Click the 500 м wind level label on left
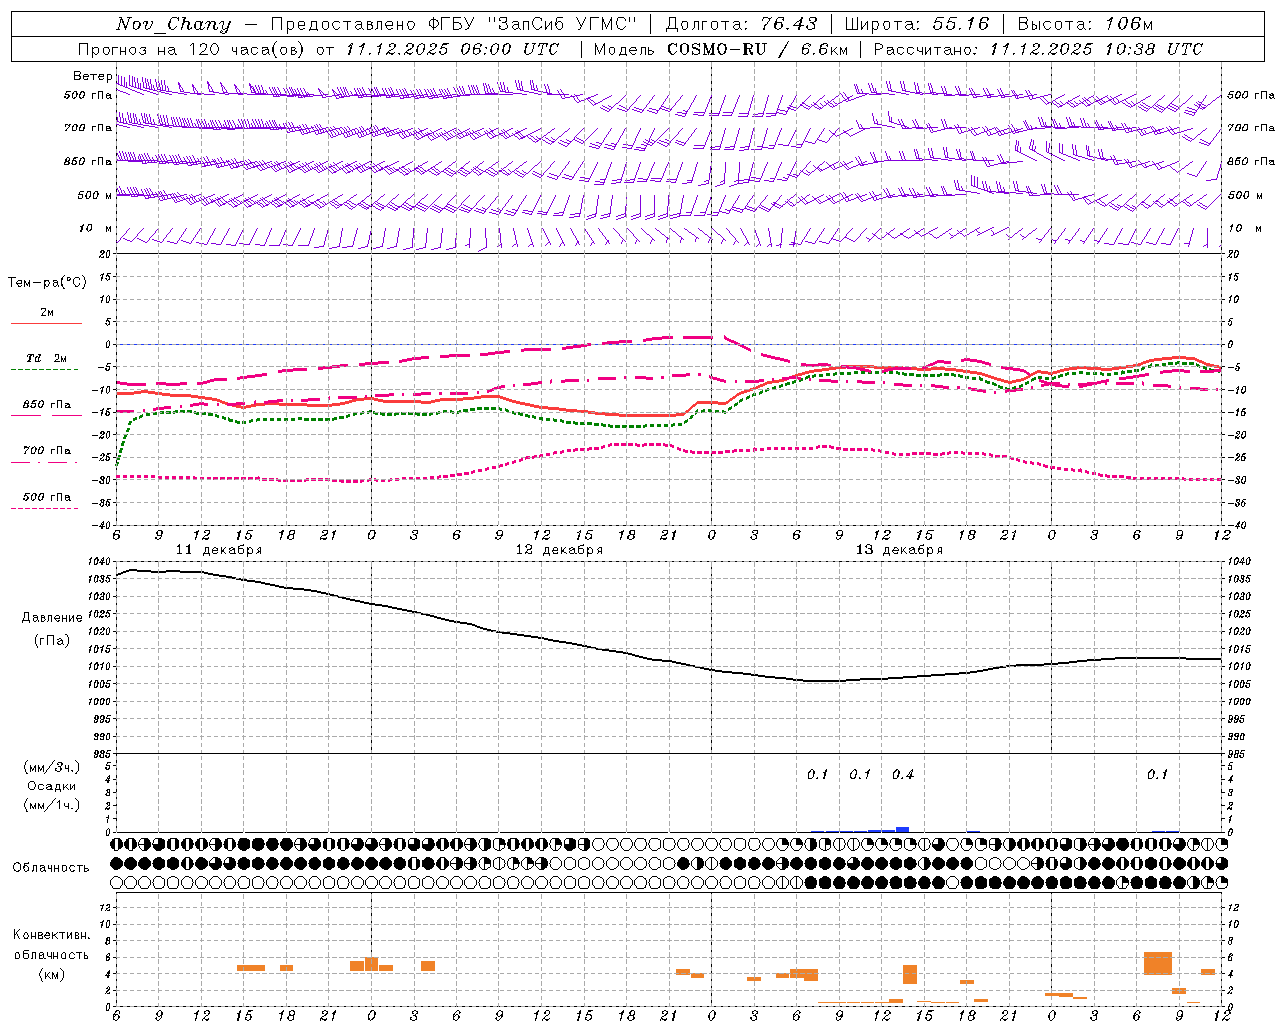Image resolution: width=1280 pixels, height=1024 pixels. [95, 195]
